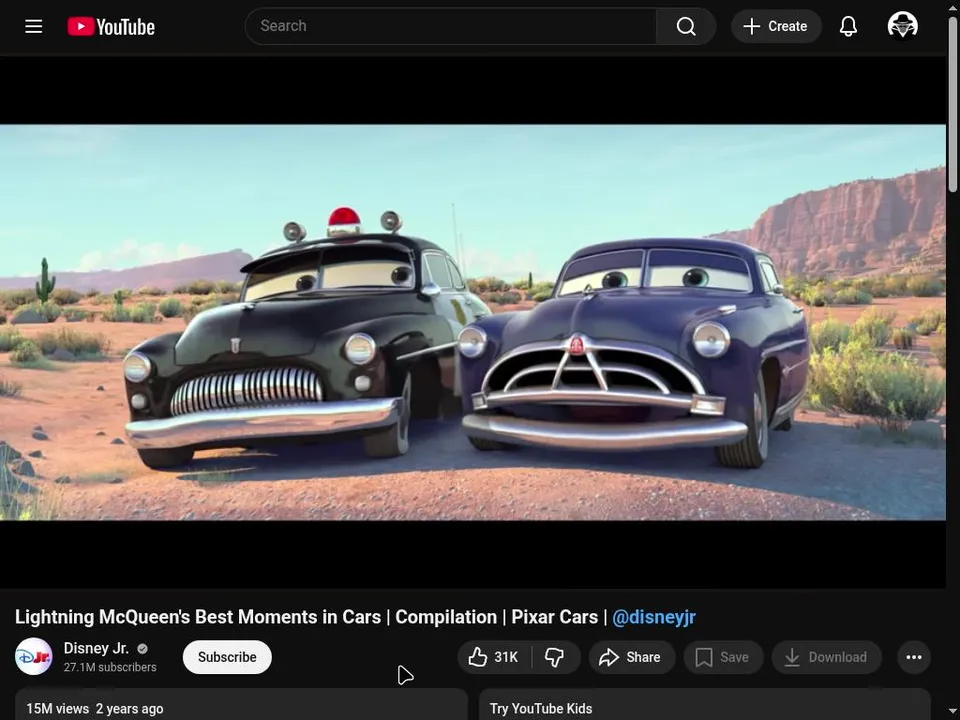The width and height of the screenshot is (960, 720).
Task: Open the hamburger guide menu
Action: [34, 26]
